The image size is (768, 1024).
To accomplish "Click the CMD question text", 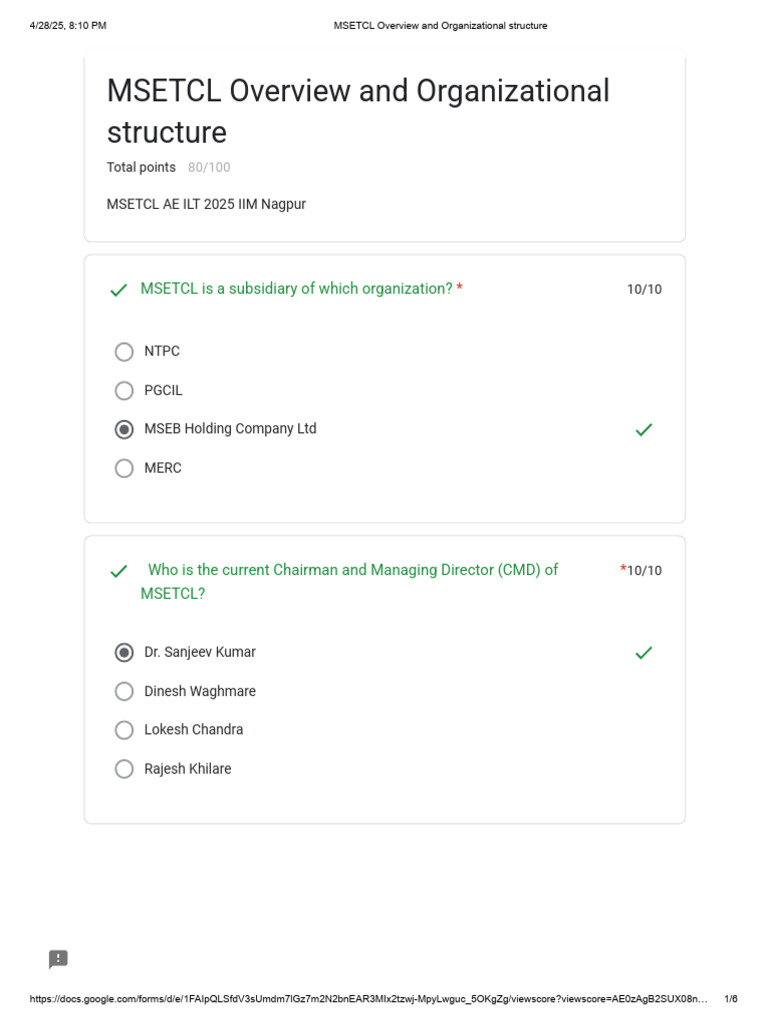I will coord(349,581).
